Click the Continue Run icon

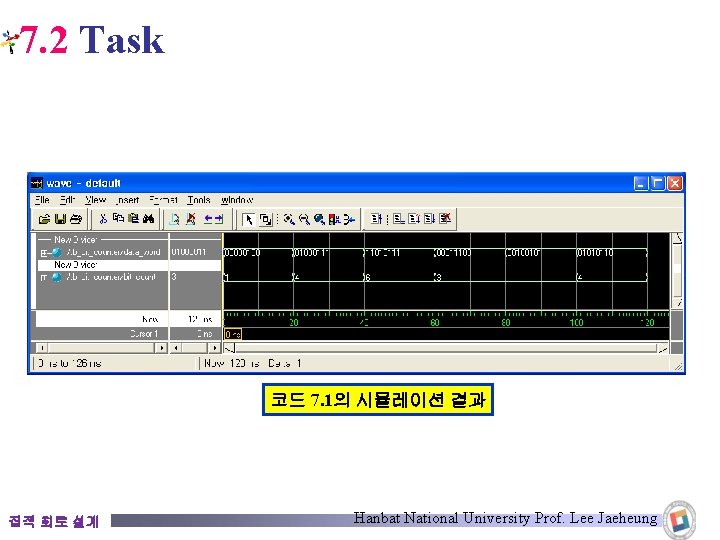tap(414, 219)
